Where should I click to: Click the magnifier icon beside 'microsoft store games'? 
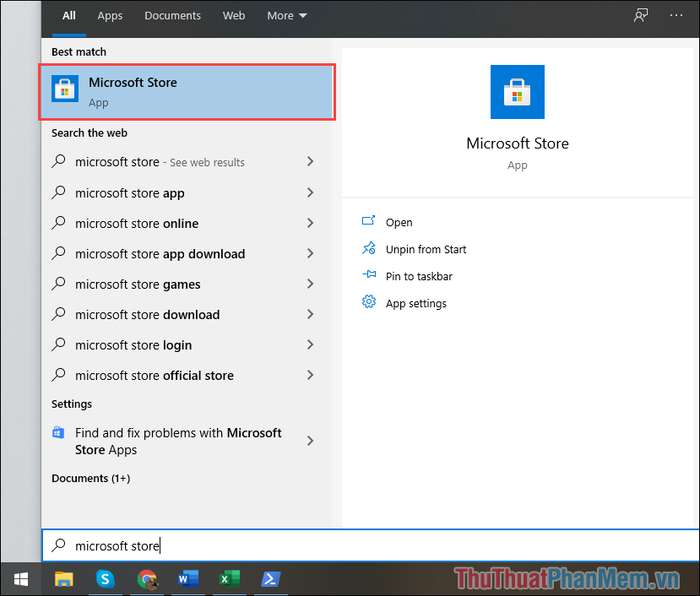pyautogui.click(x=58, y=283)
